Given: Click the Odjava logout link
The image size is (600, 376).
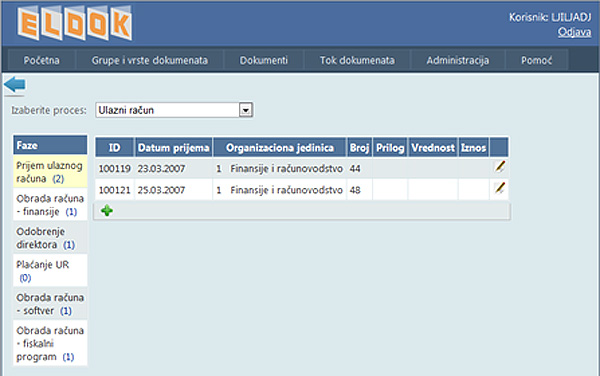Looking at the screenshot, I should (574, 32).
